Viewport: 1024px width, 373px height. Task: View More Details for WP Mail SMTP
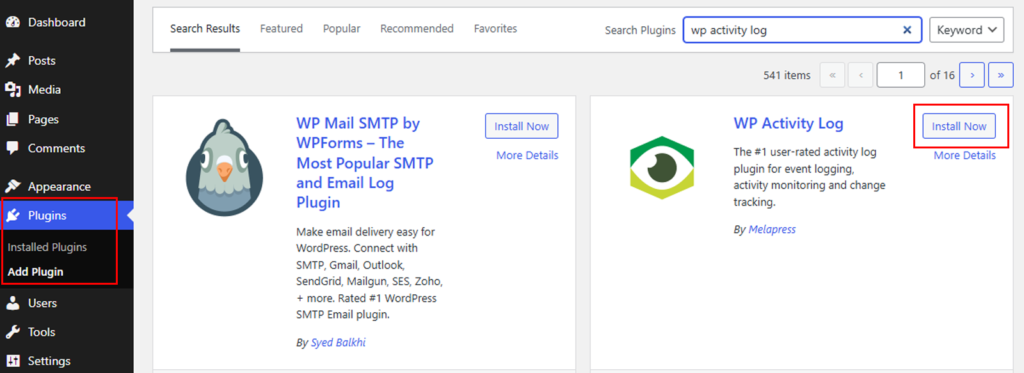[527, 155]
